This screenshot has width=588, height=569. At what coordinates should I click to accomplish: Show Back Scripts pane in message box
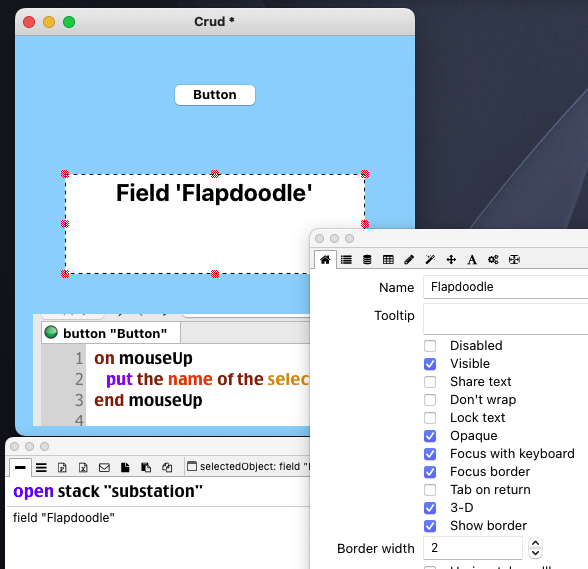tap(146, 467)
